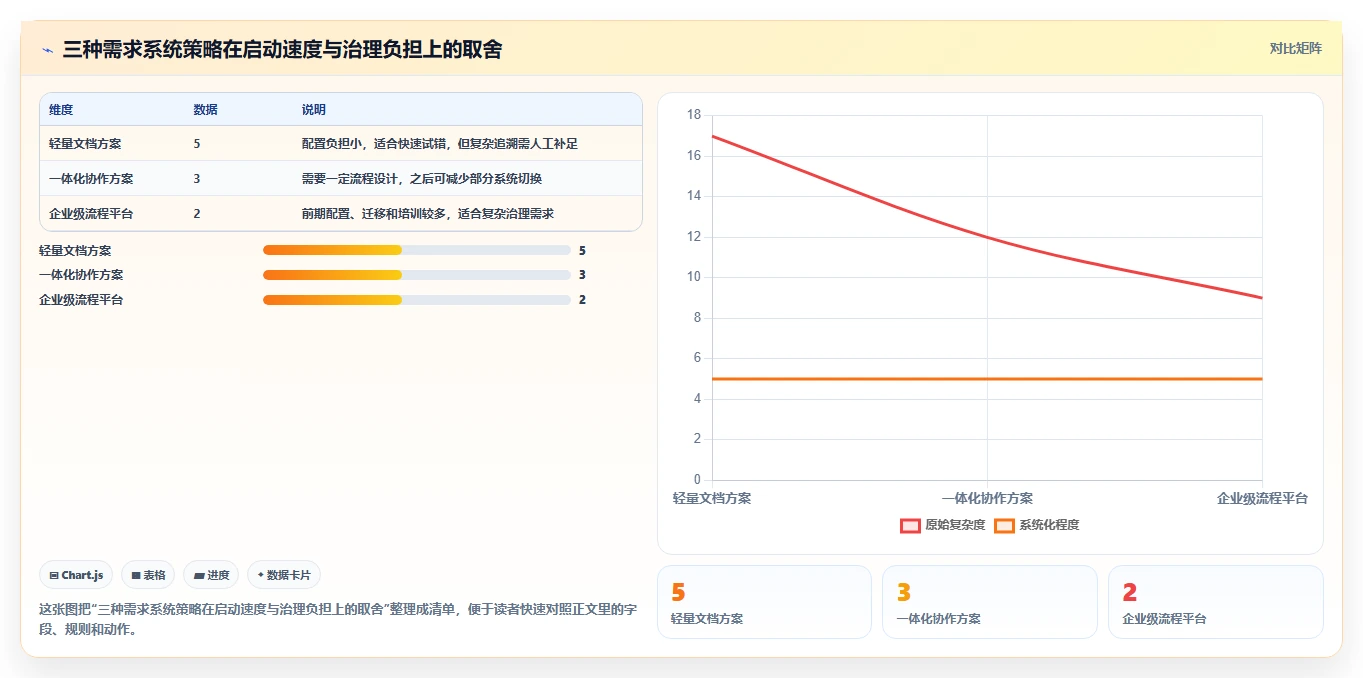Click the 企业级流程平台 x-axis chart label
This screenshot has width=1363, height=678.
(1262, 498)
